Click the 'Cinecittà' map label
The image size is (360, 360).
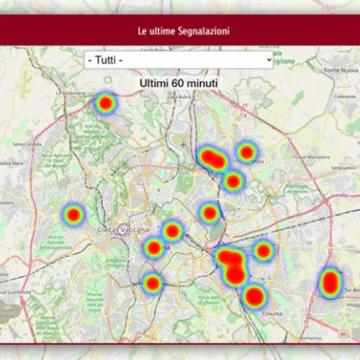272,314
